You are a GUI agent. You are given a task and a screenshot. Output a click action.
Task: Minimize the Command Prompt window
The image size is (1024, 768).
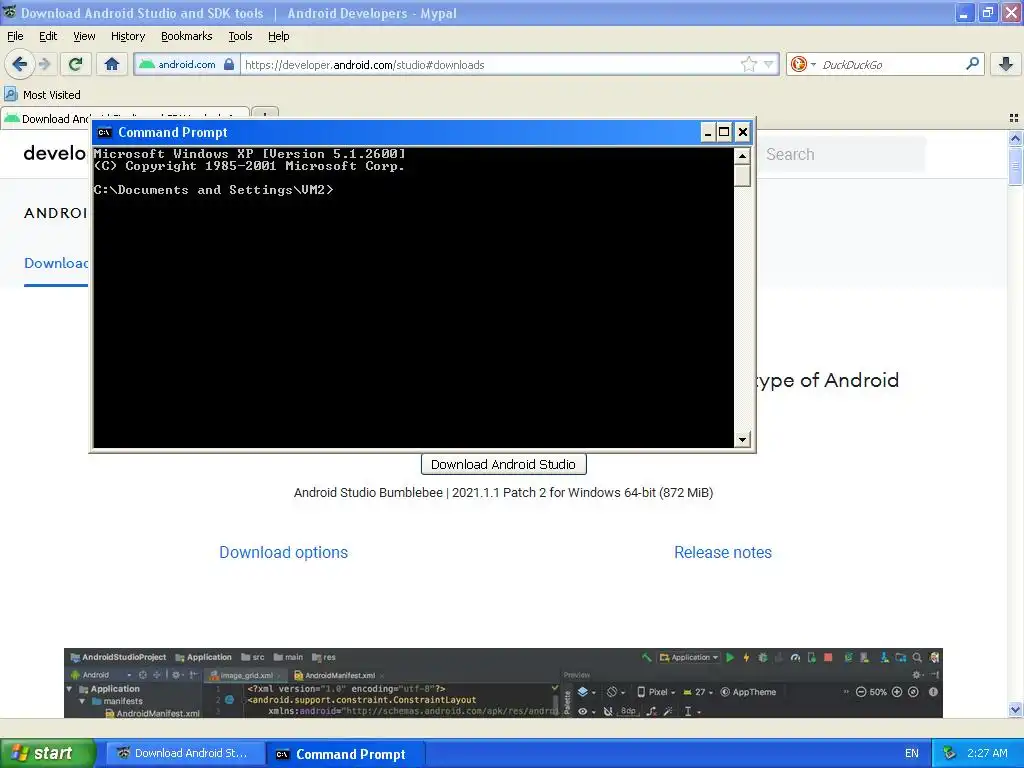coord(707,133)
